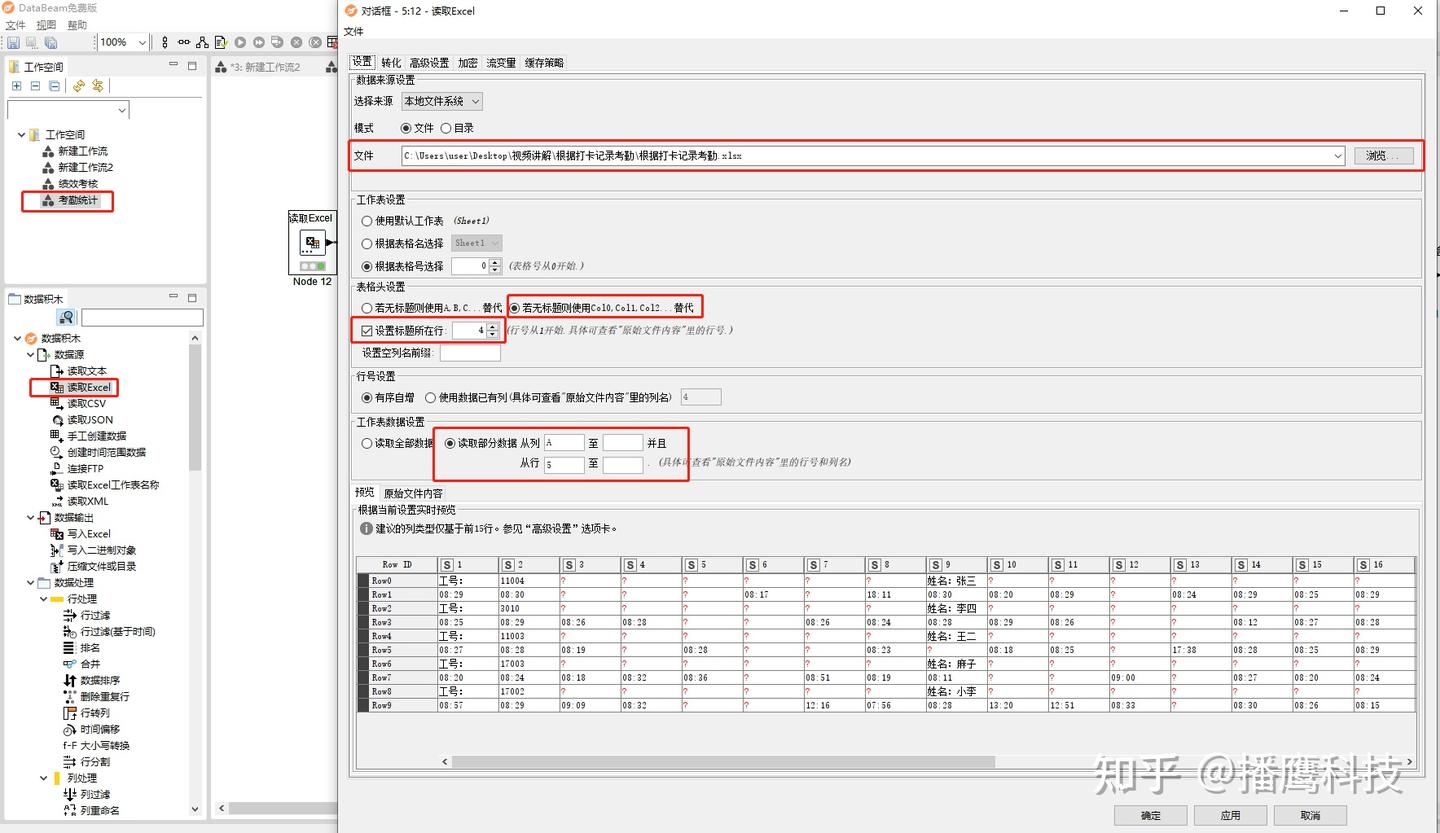
Task: Switch to the 高级设置 tab
Action: (429, 62)
